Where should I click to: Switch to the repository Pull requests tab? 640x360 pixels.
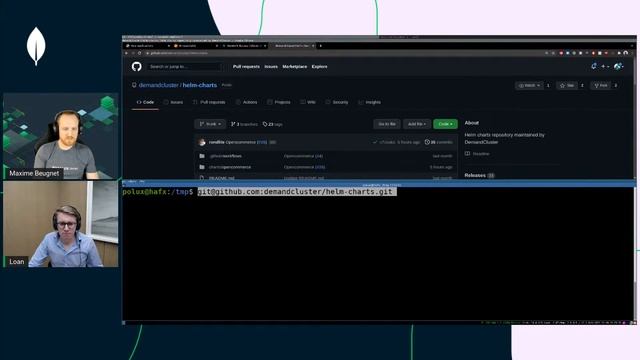coord(209,102)
